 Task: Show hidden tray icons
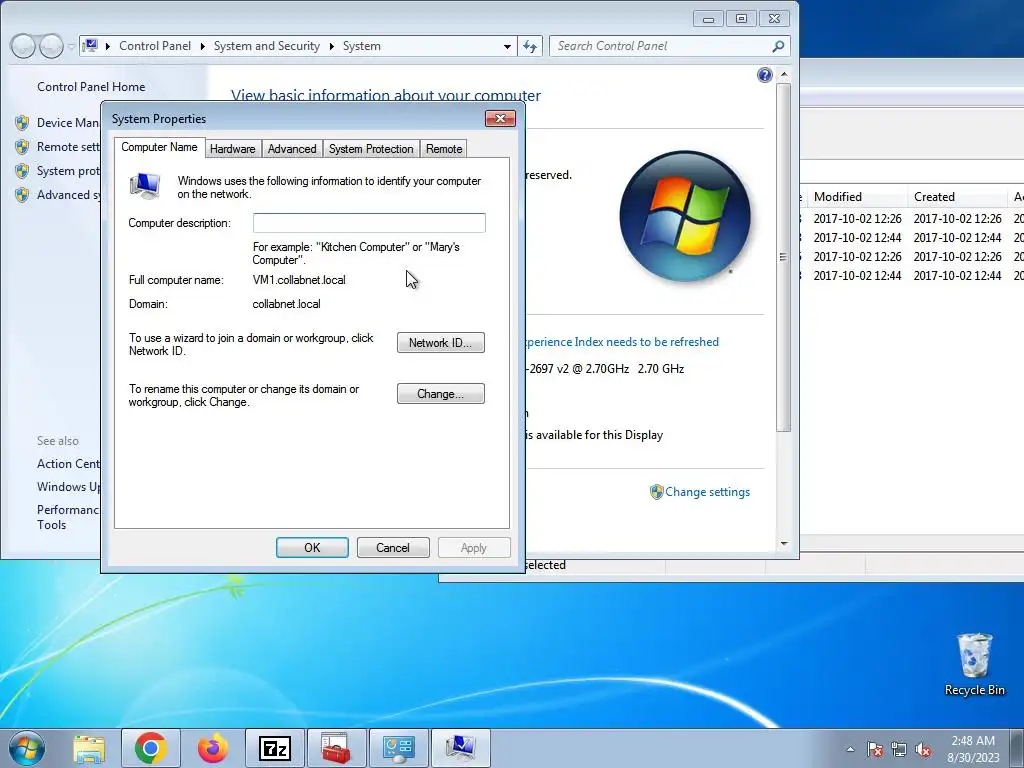pos(850,749)
